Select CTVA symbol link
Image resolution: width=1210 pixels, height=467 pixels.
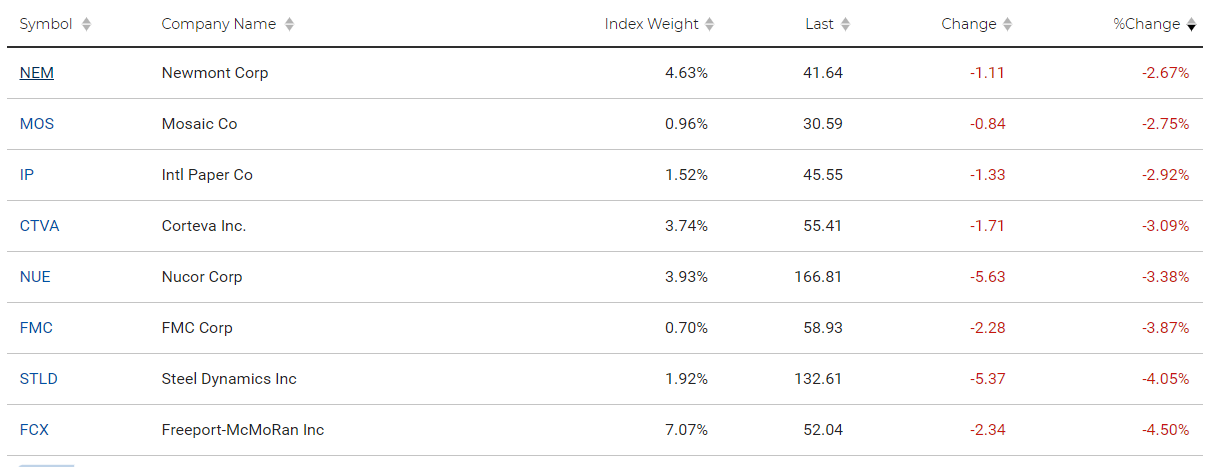(39, 226)
